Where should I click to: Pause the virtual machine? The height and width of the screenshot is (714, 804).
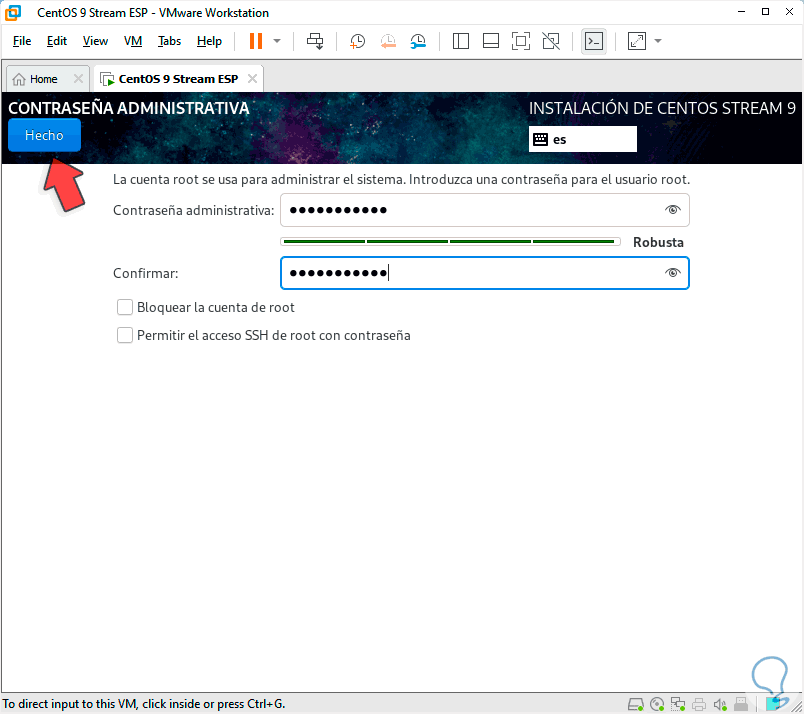coord(256,41)
